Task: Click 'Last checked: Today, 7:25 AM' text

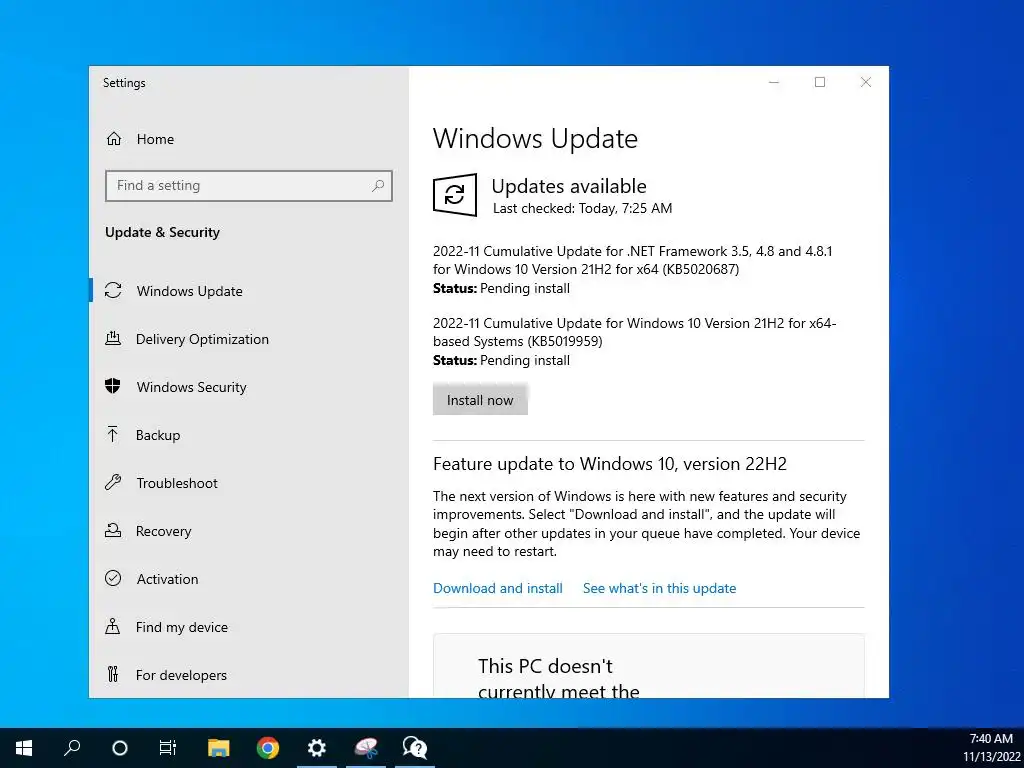Action: tap(582, 208)
